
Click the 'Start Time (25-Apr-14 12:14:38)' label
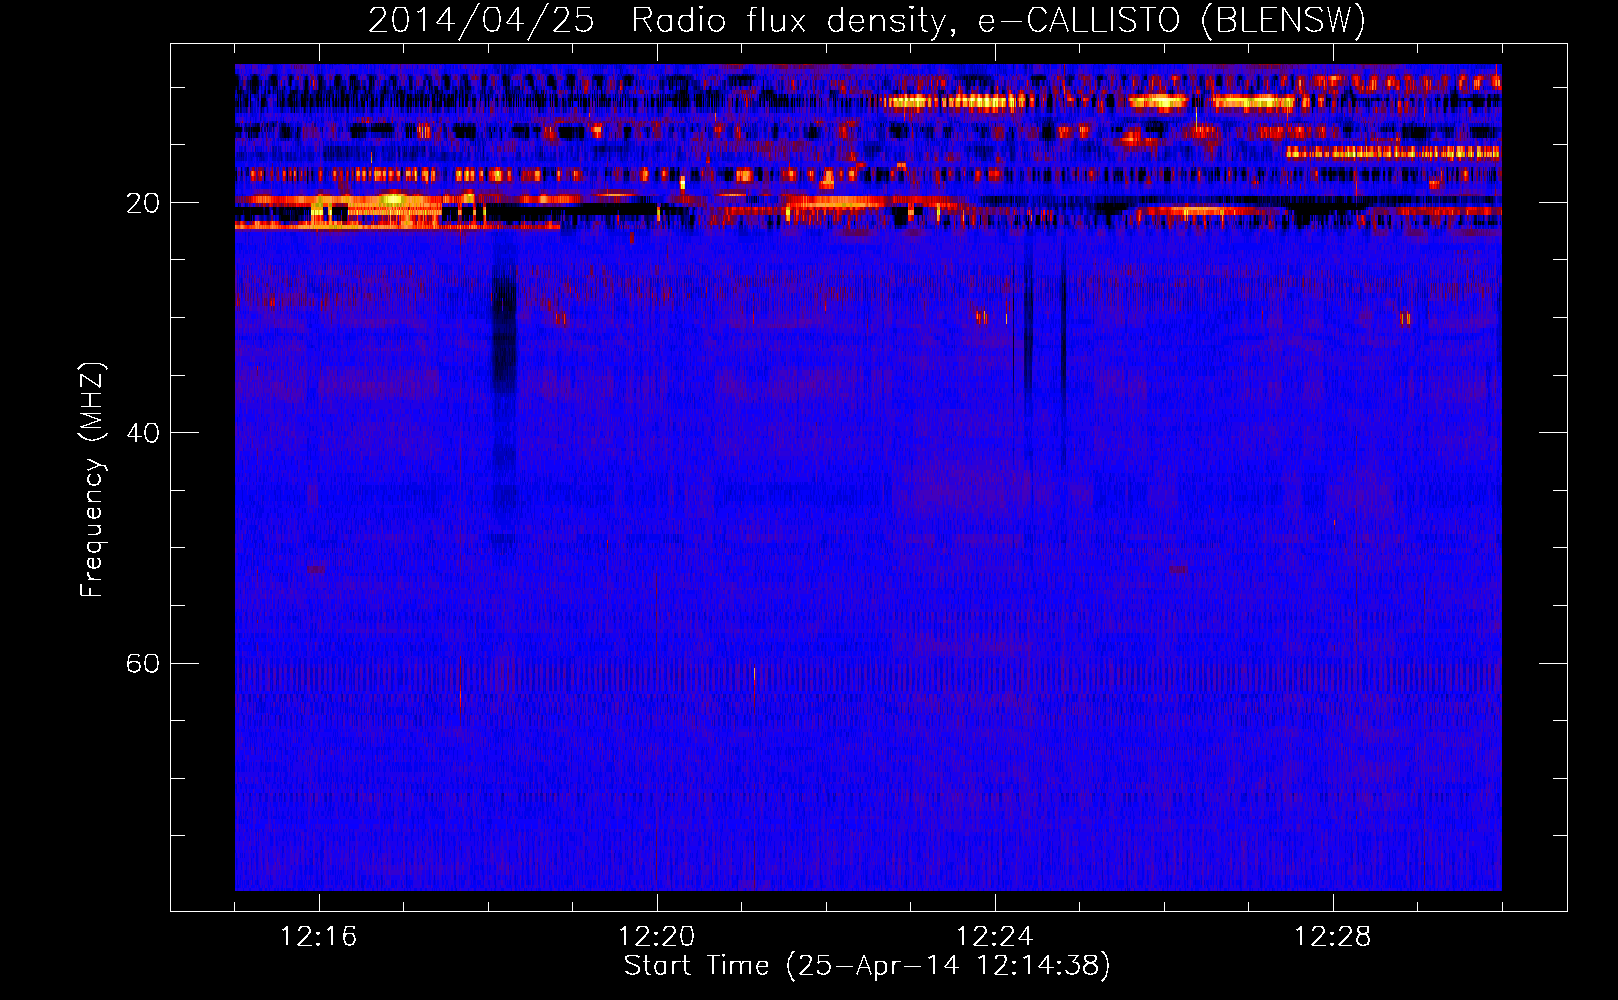[x=867, y=966]
